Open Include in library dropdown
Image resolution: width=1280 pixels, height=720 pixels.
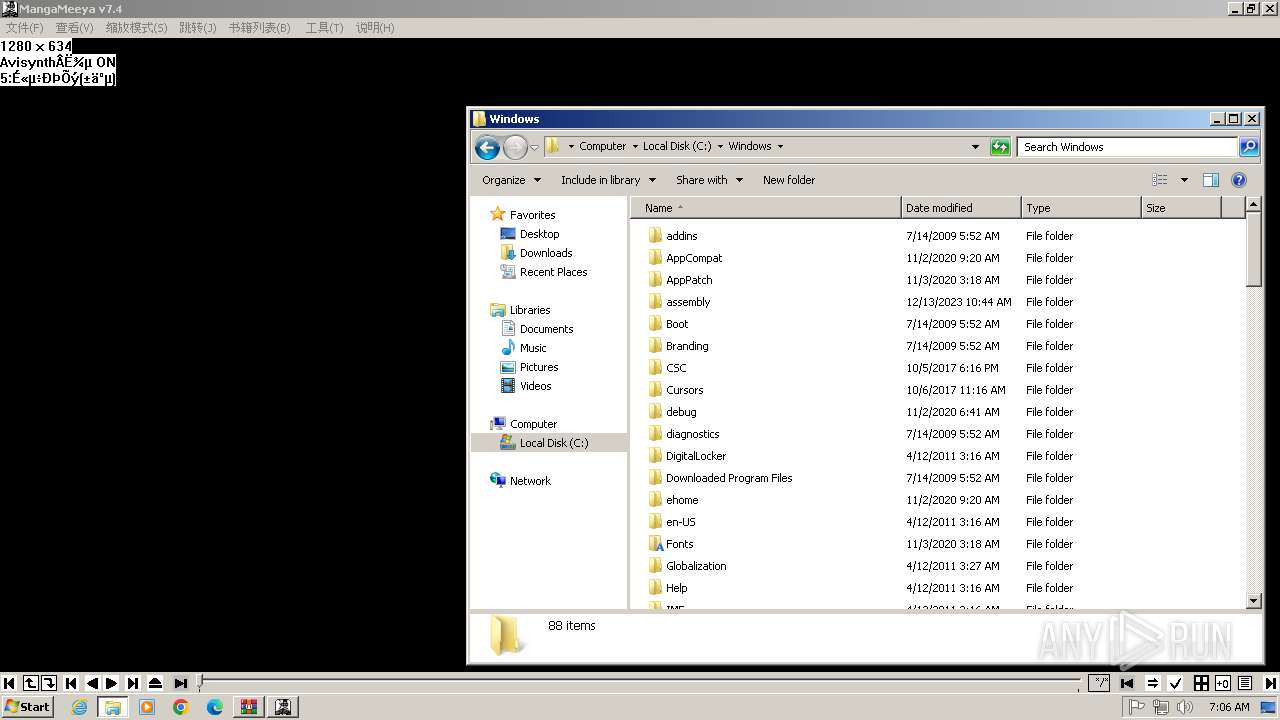(608, 180)
